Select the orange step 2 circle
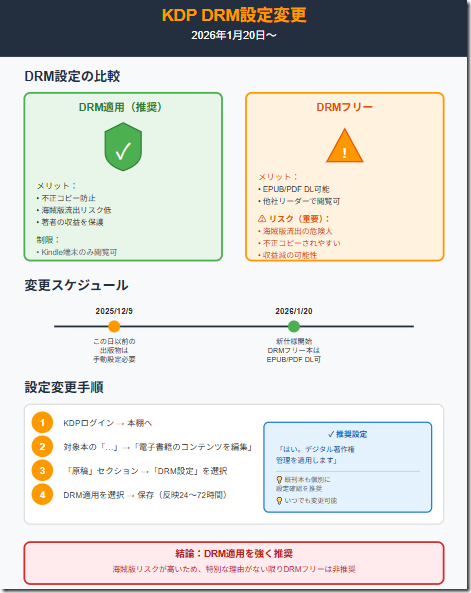Image resolution: width=471 pixels, height=593 pixels. coord(42,447)
